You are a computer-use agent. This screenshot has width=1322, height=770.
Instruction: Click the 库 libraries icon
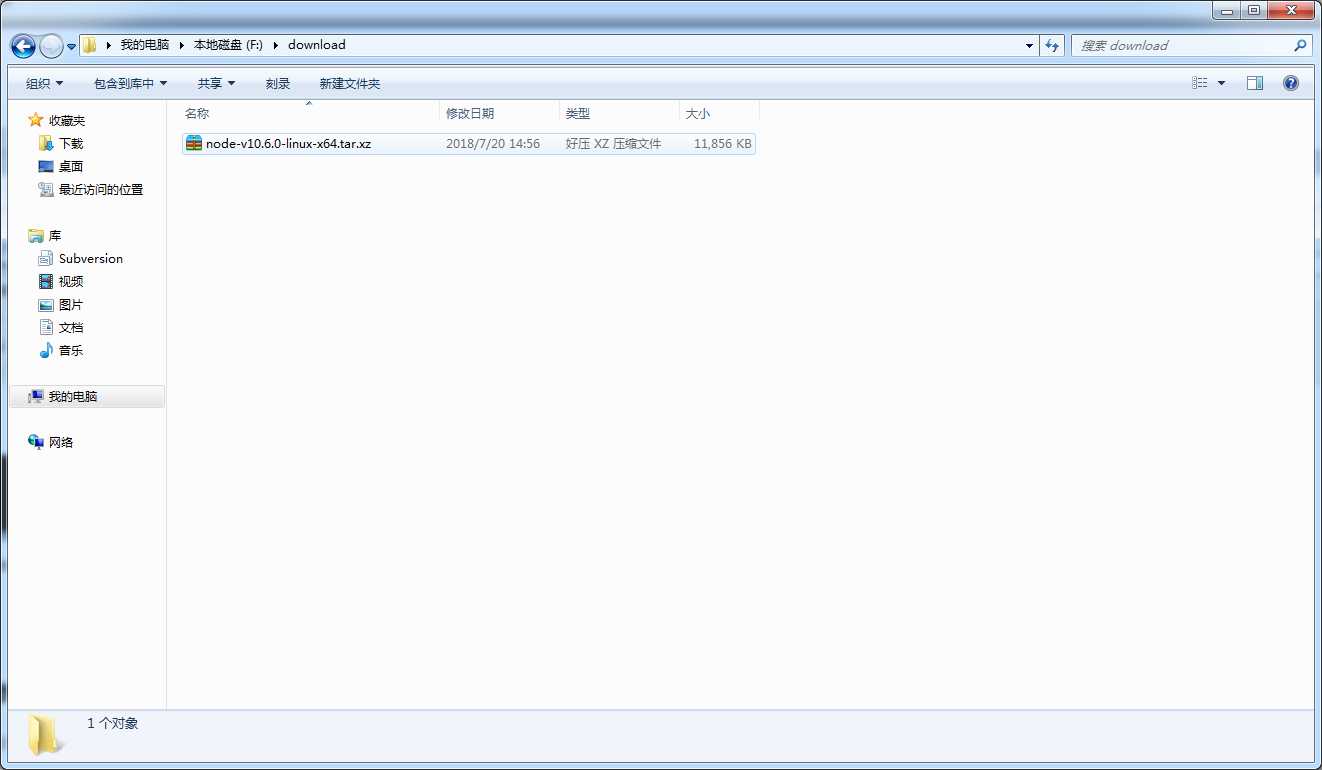click(x=36, y=235)
